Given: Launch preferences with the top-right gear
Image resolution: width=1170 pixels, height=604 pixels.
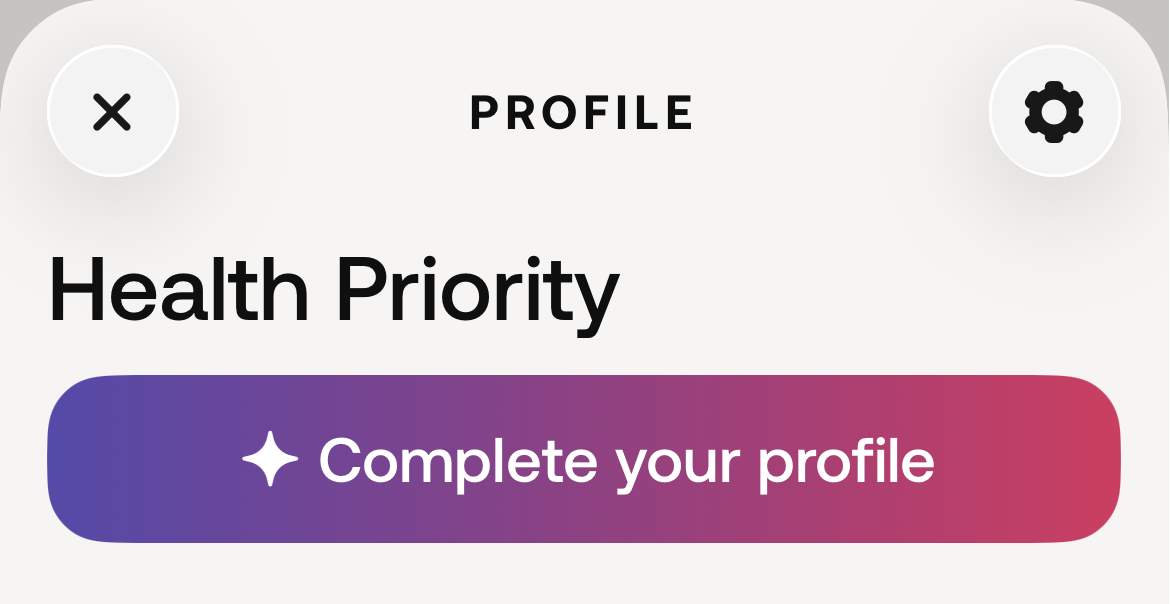Looking at the screenshot, I should 1054,112.
